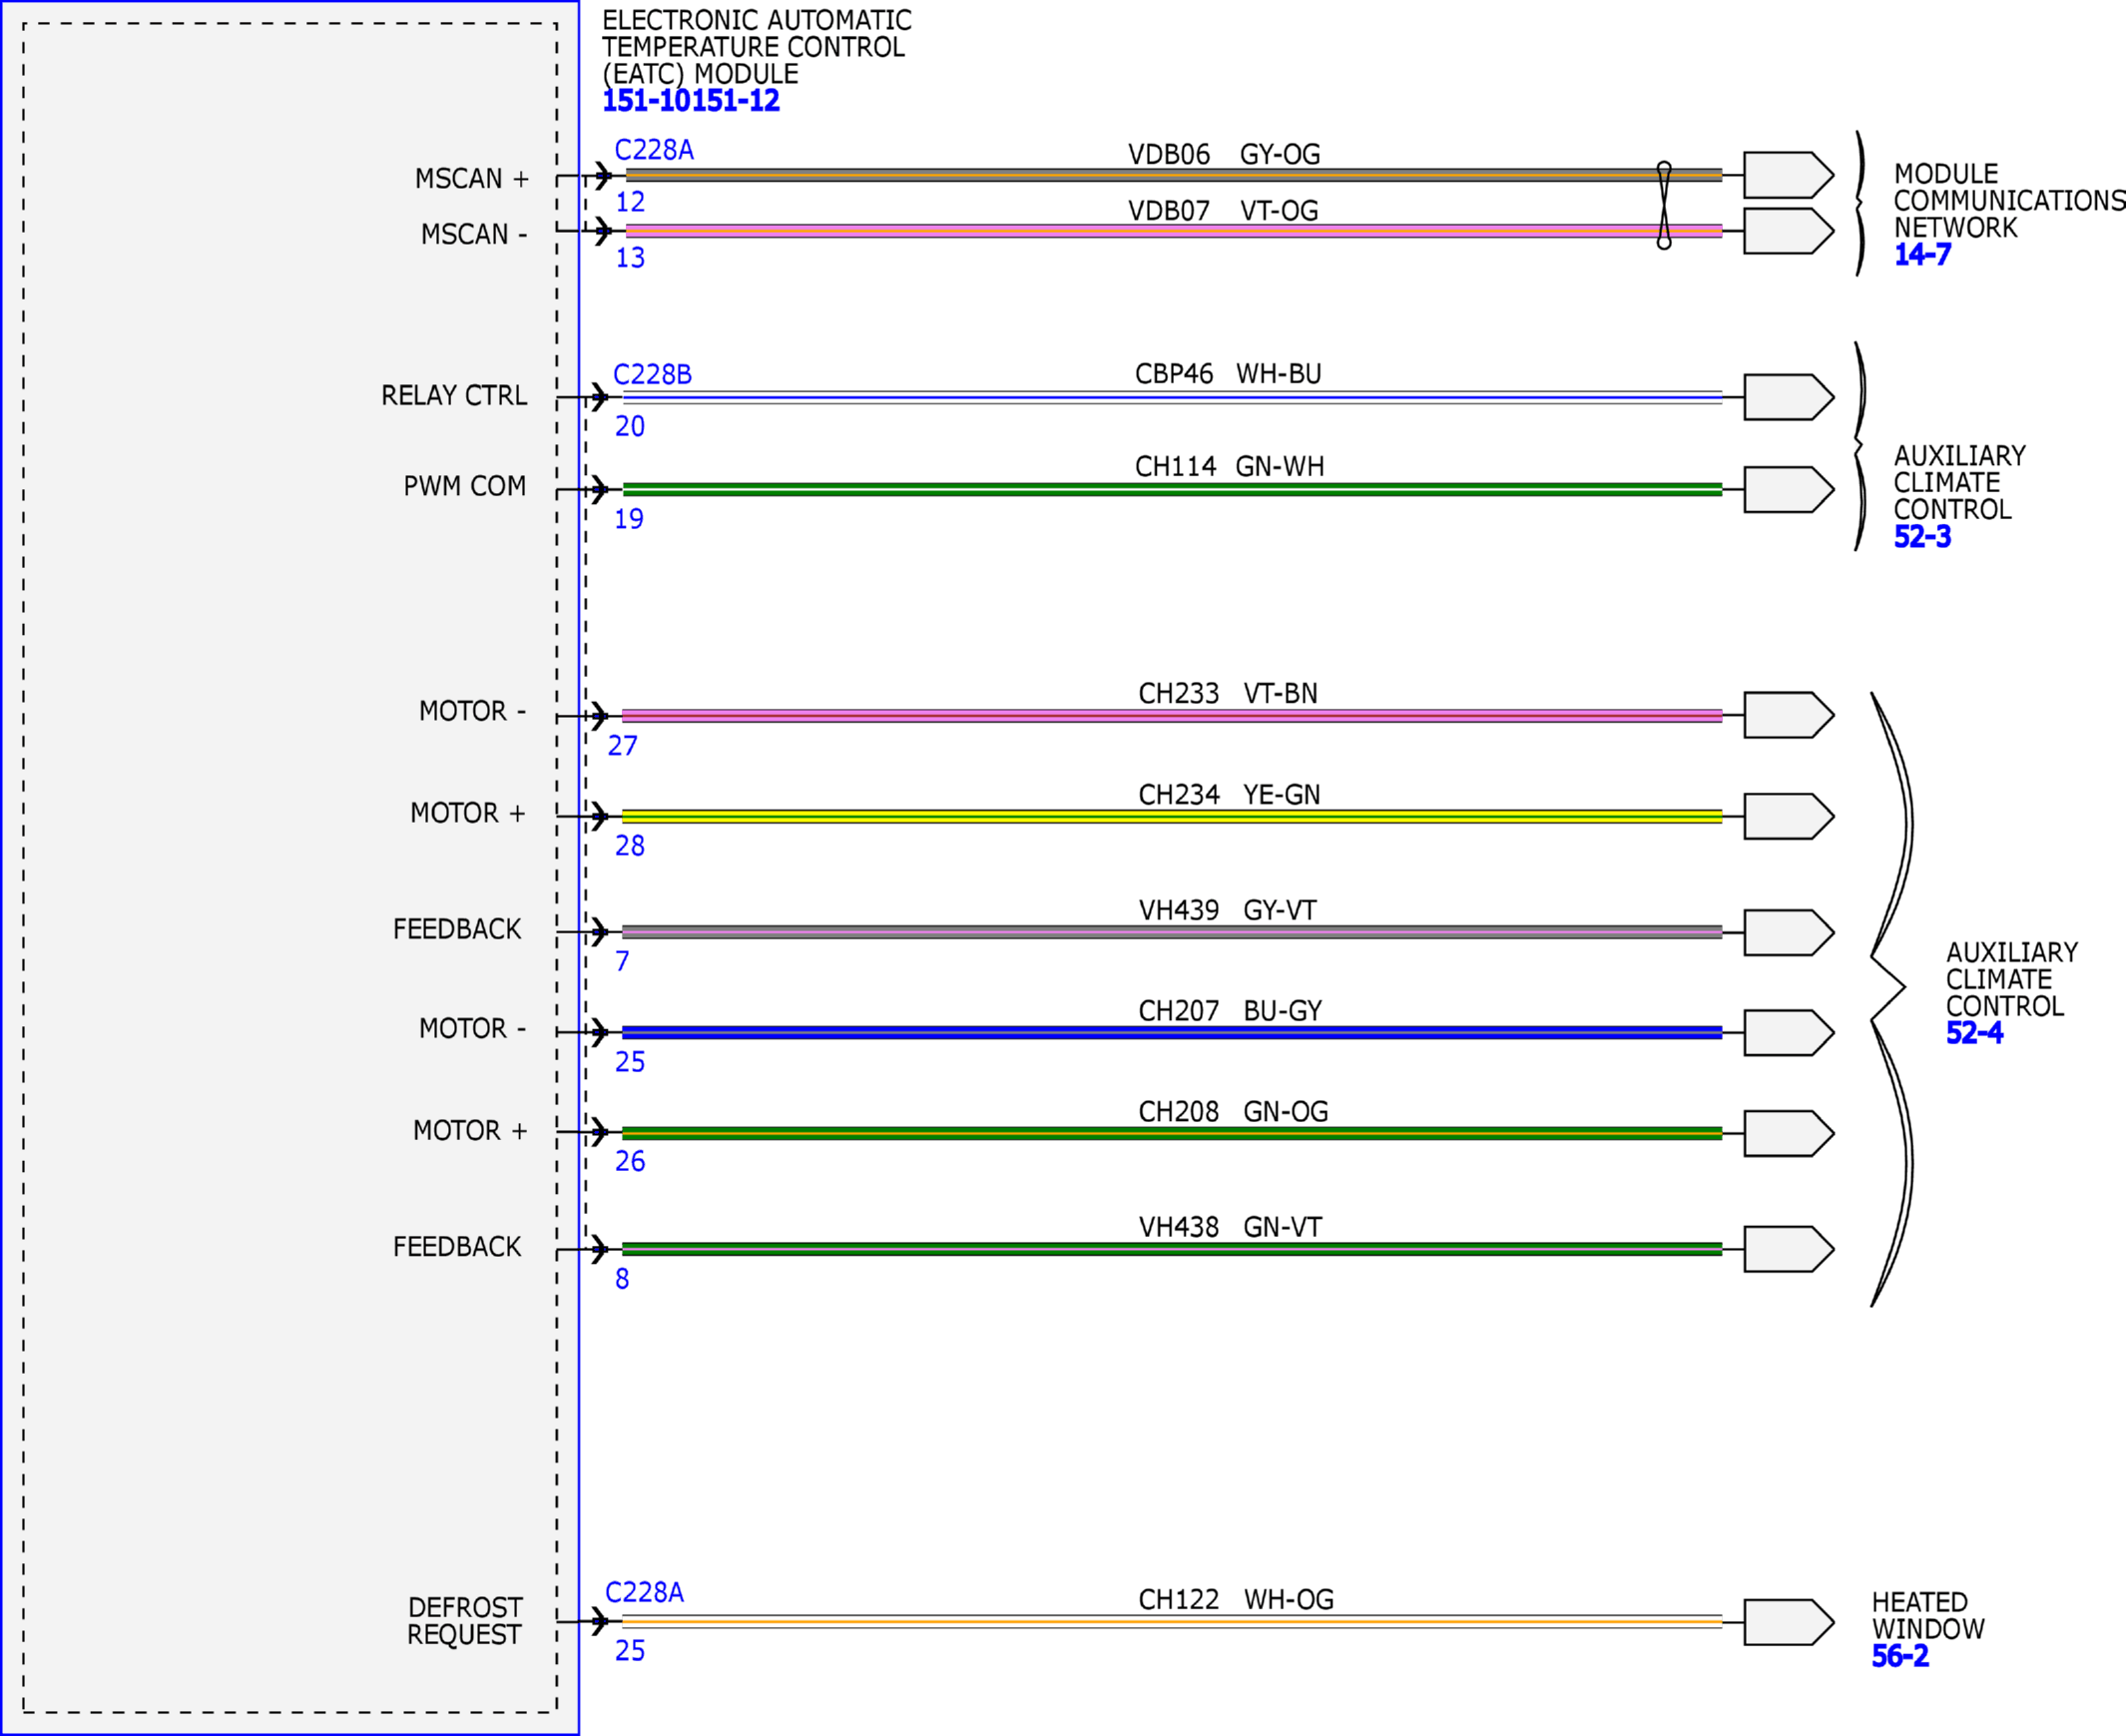Open the 56-2 Heated Window link
This screenshot has height=1736, width=2126.
(x=1900, y=1656)
